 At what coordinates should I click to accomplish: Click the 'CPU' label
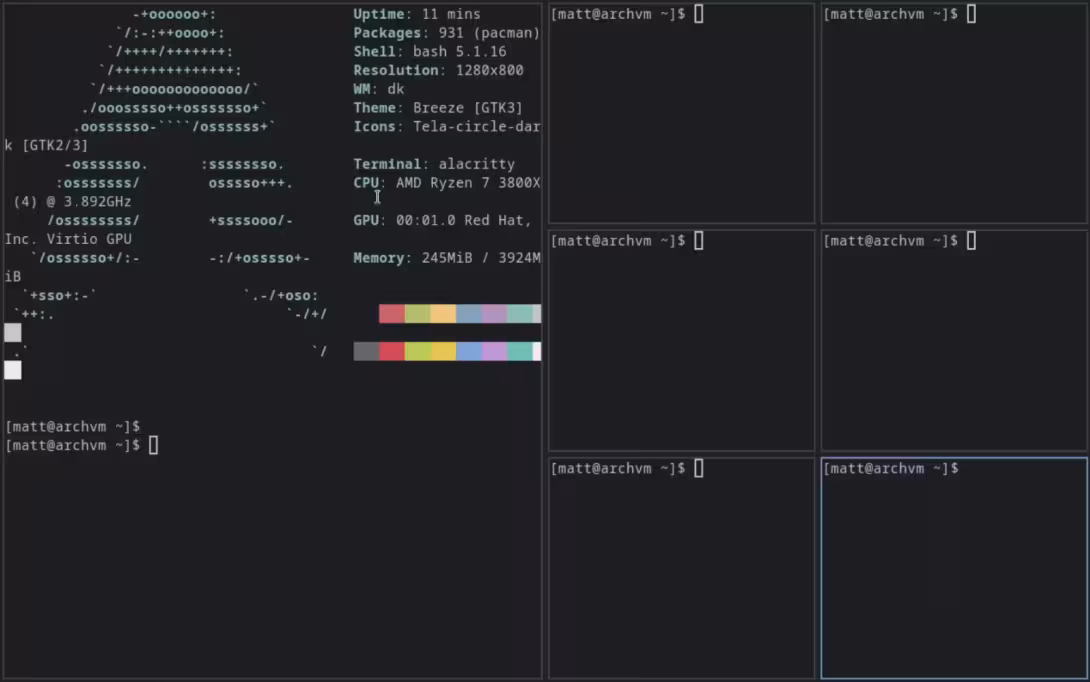366,183
